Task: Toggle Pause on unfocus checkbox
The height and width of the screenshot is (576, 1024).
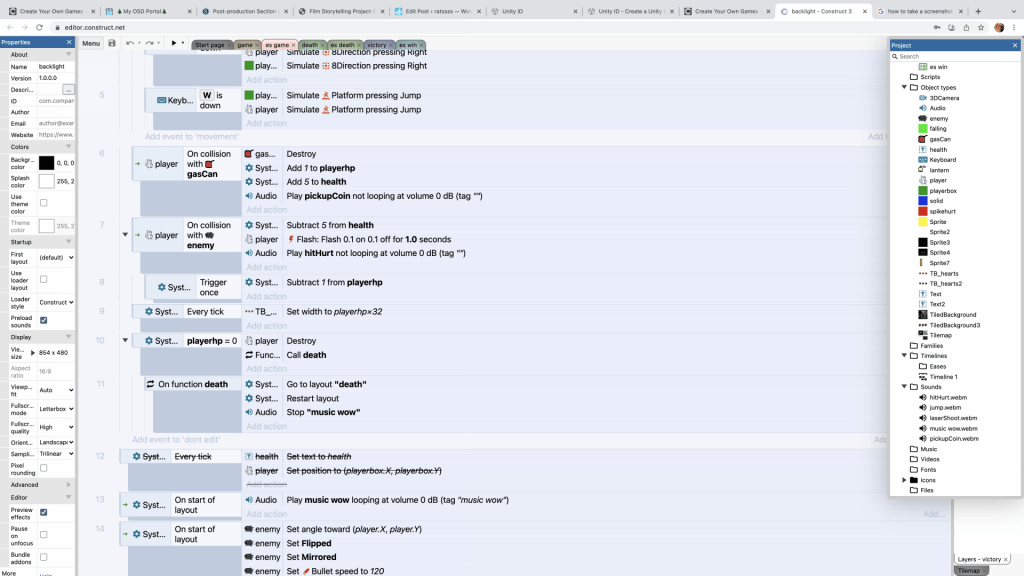Action: coord(44,535)
